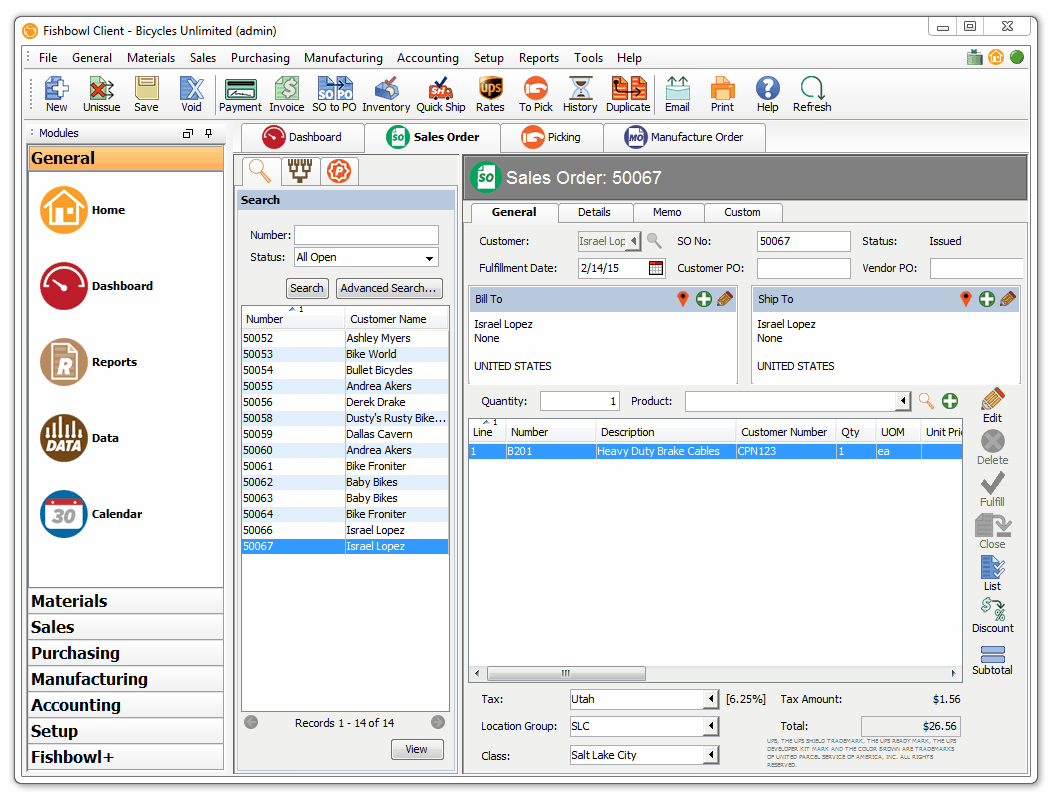Add the product with green plus icon

950,401
